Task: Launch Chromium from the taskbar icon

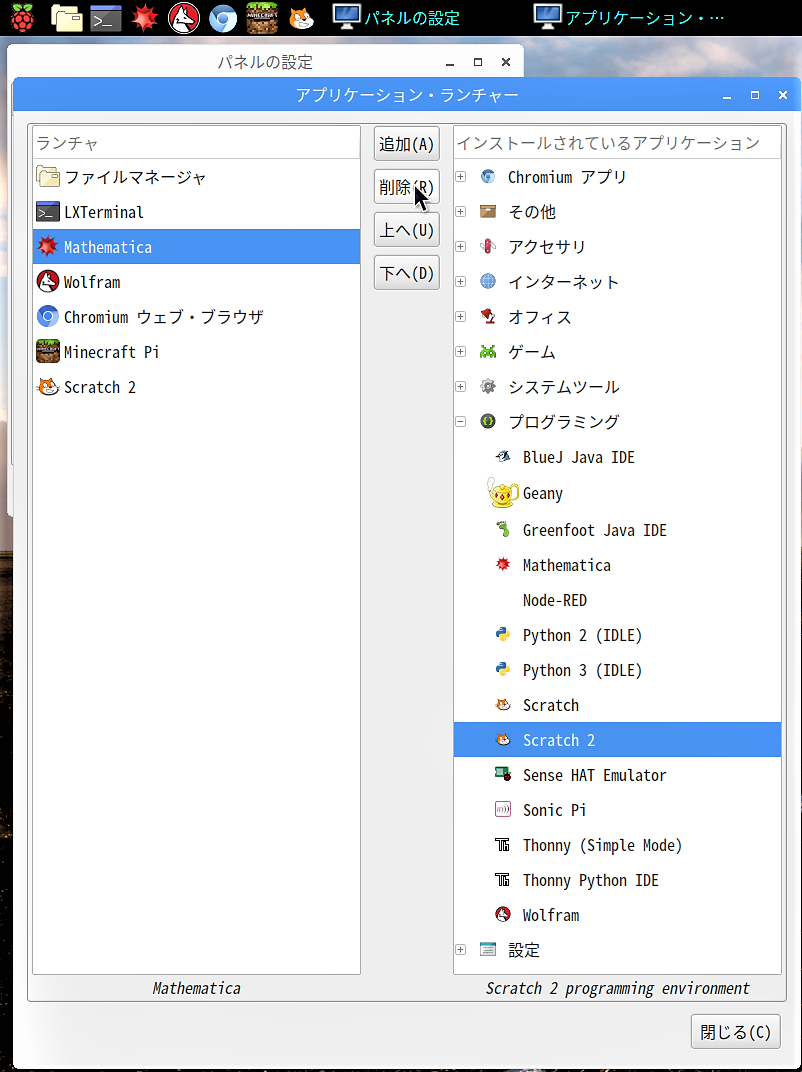Action: click(223, 18)
